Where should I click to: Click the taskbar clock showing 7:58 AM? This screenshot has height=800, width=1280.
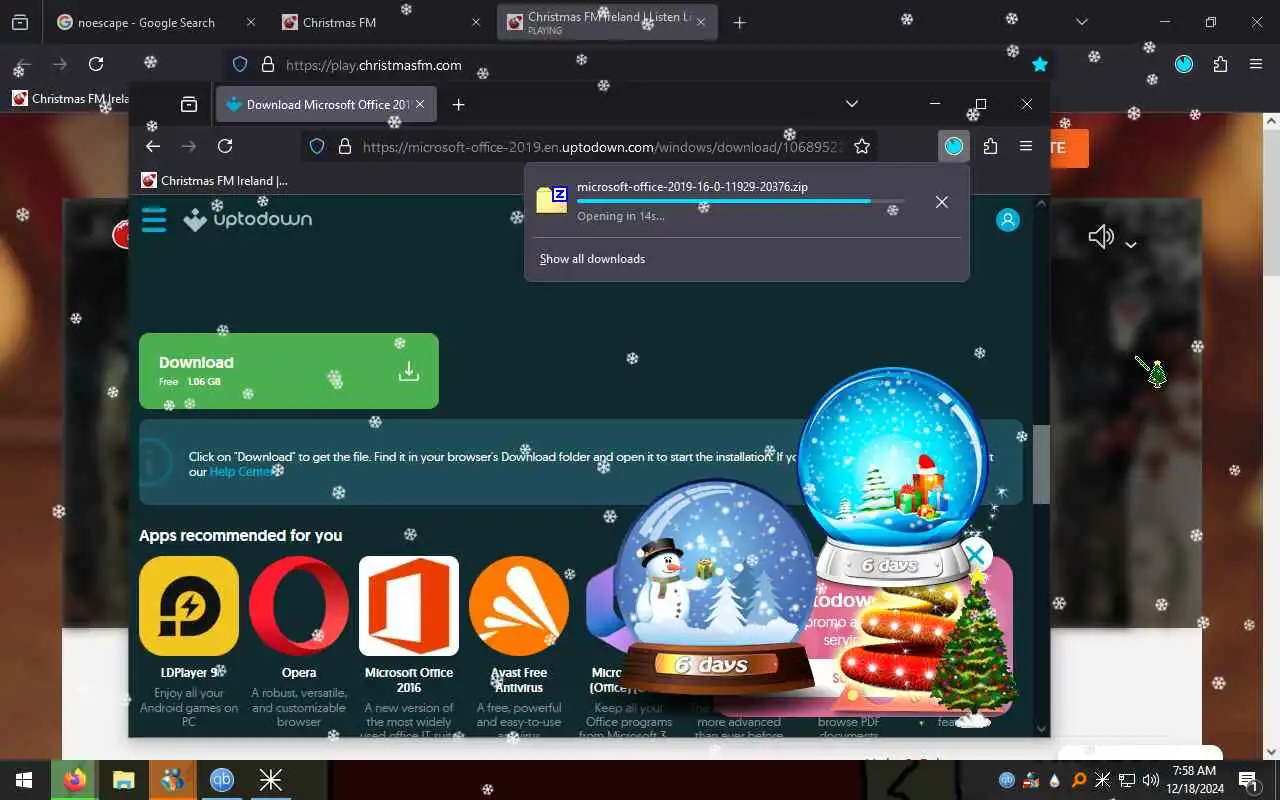1193,780
